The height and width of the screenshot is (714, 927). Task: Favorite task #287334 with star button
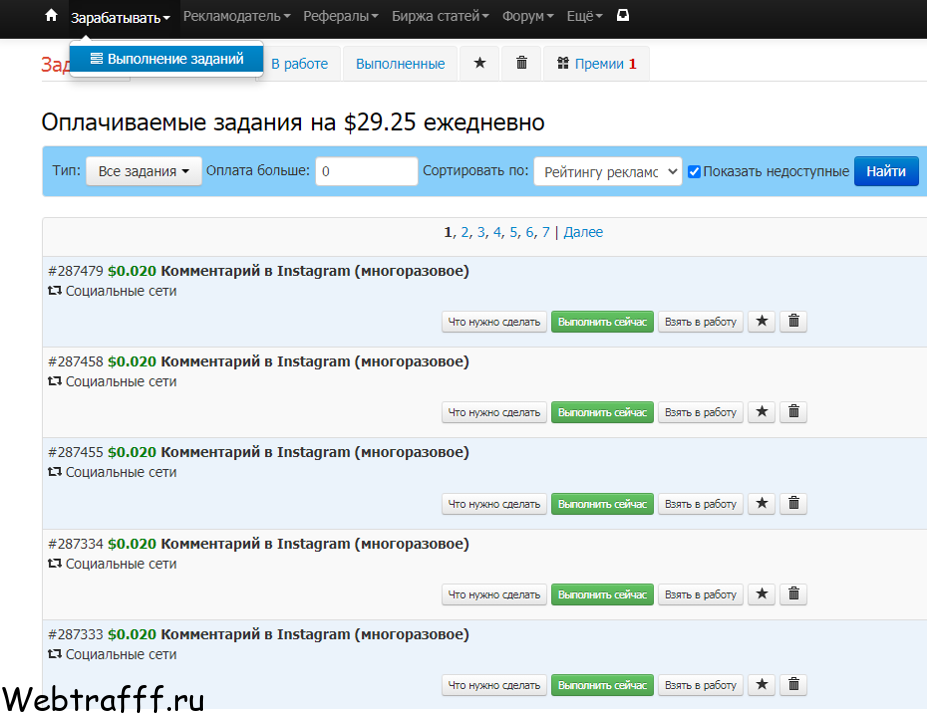[x=761, y=594]
